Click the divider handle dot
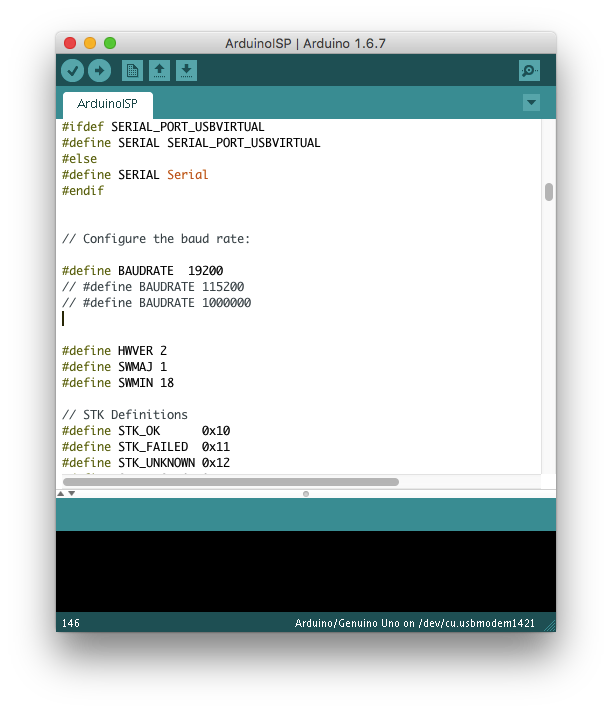 pyautogui.click(x=306, y=494)
